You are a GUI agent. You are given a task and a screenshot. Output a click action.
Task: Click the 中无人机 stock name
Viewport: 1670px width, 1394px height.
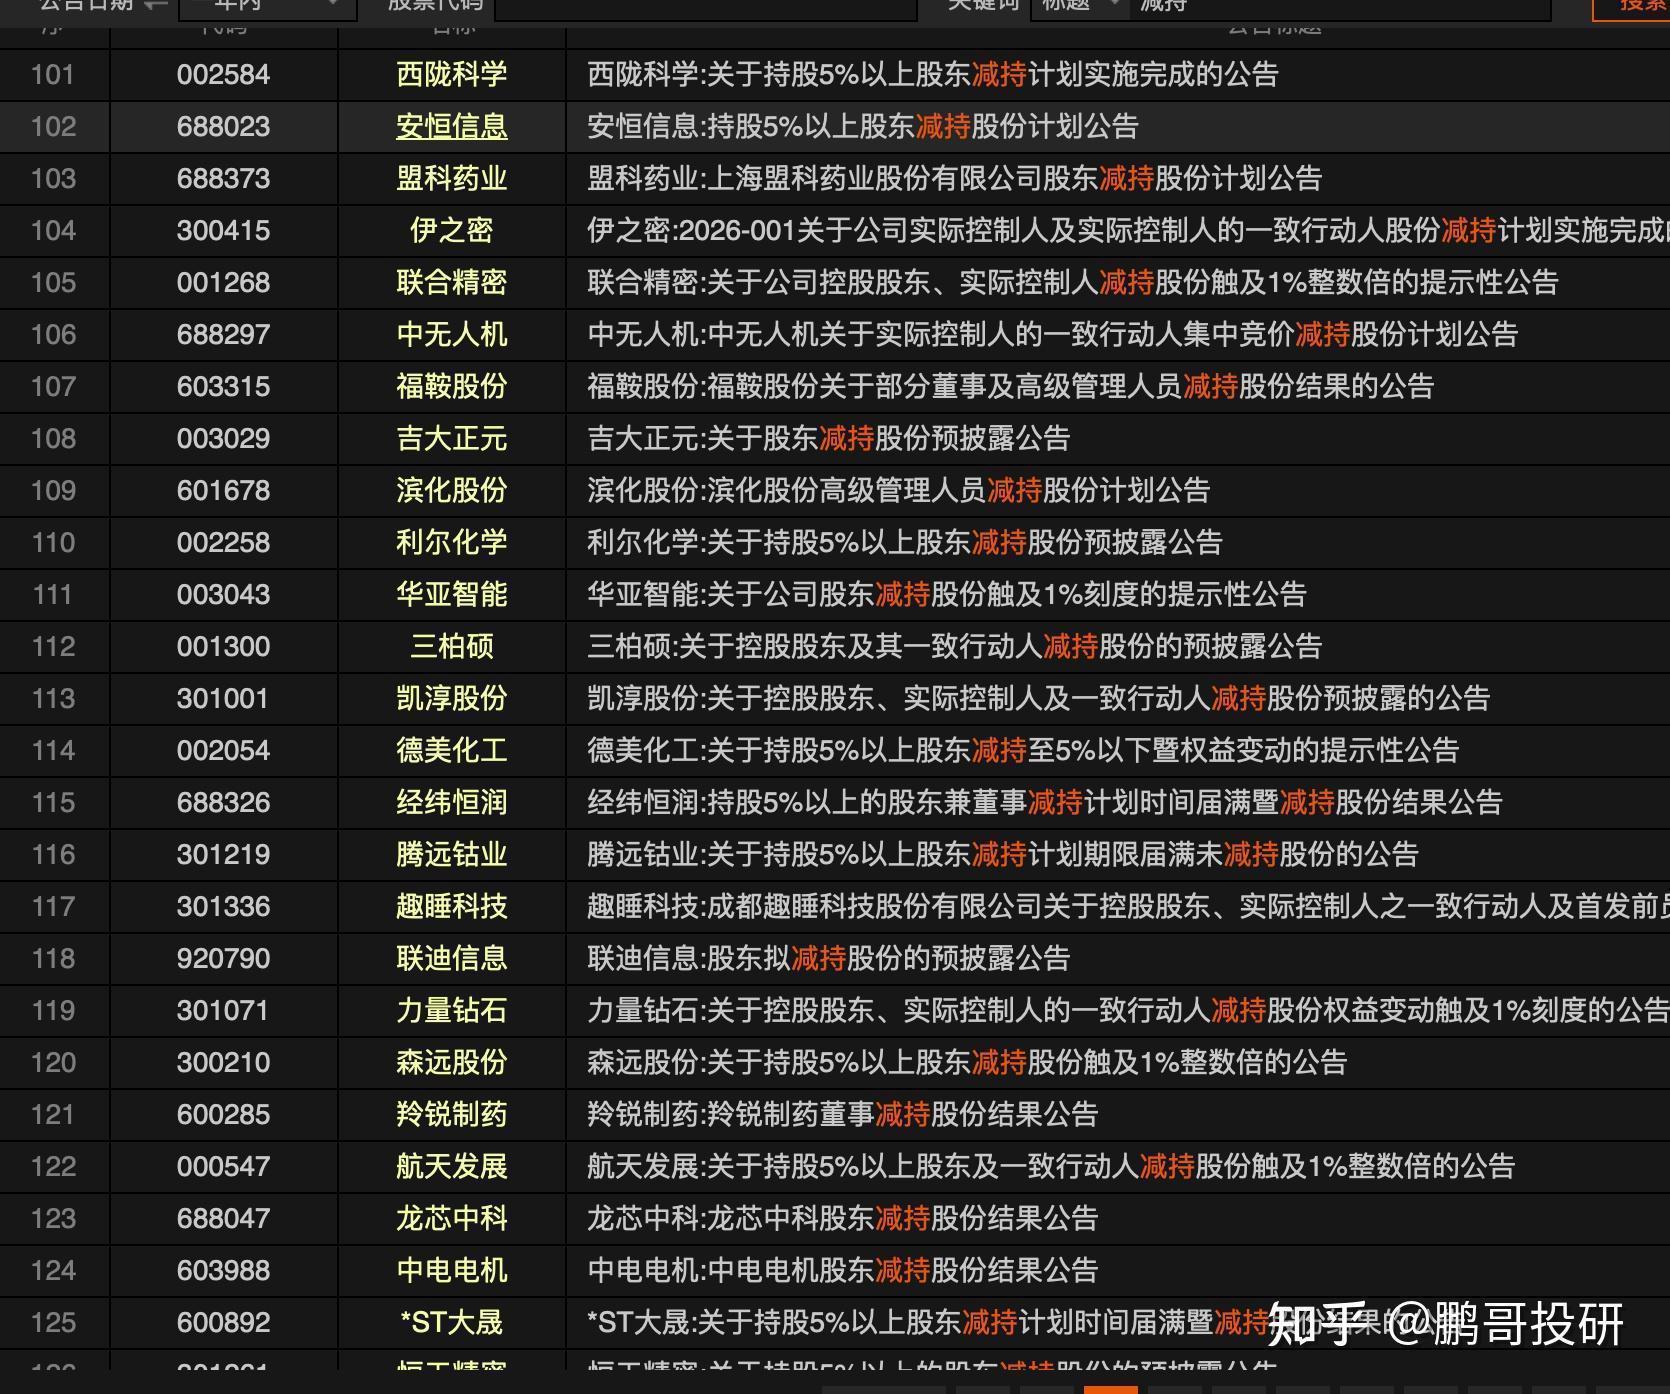(x=452, y=335)
